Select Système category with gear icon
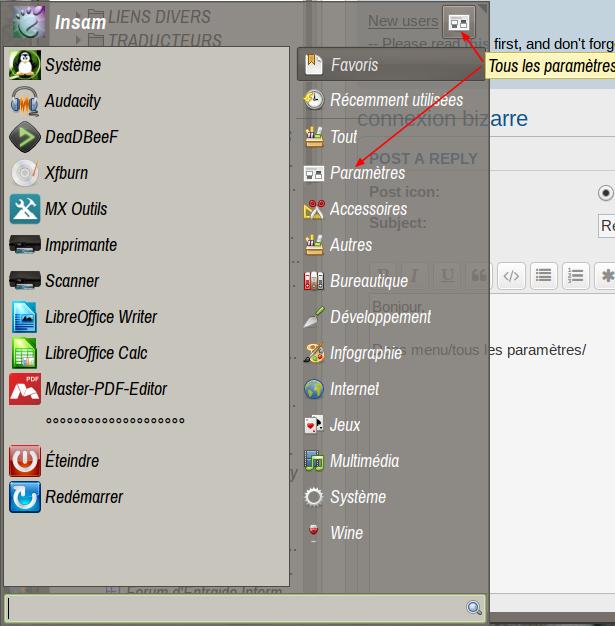Screen dimensions: 615x626 (391, 497)
